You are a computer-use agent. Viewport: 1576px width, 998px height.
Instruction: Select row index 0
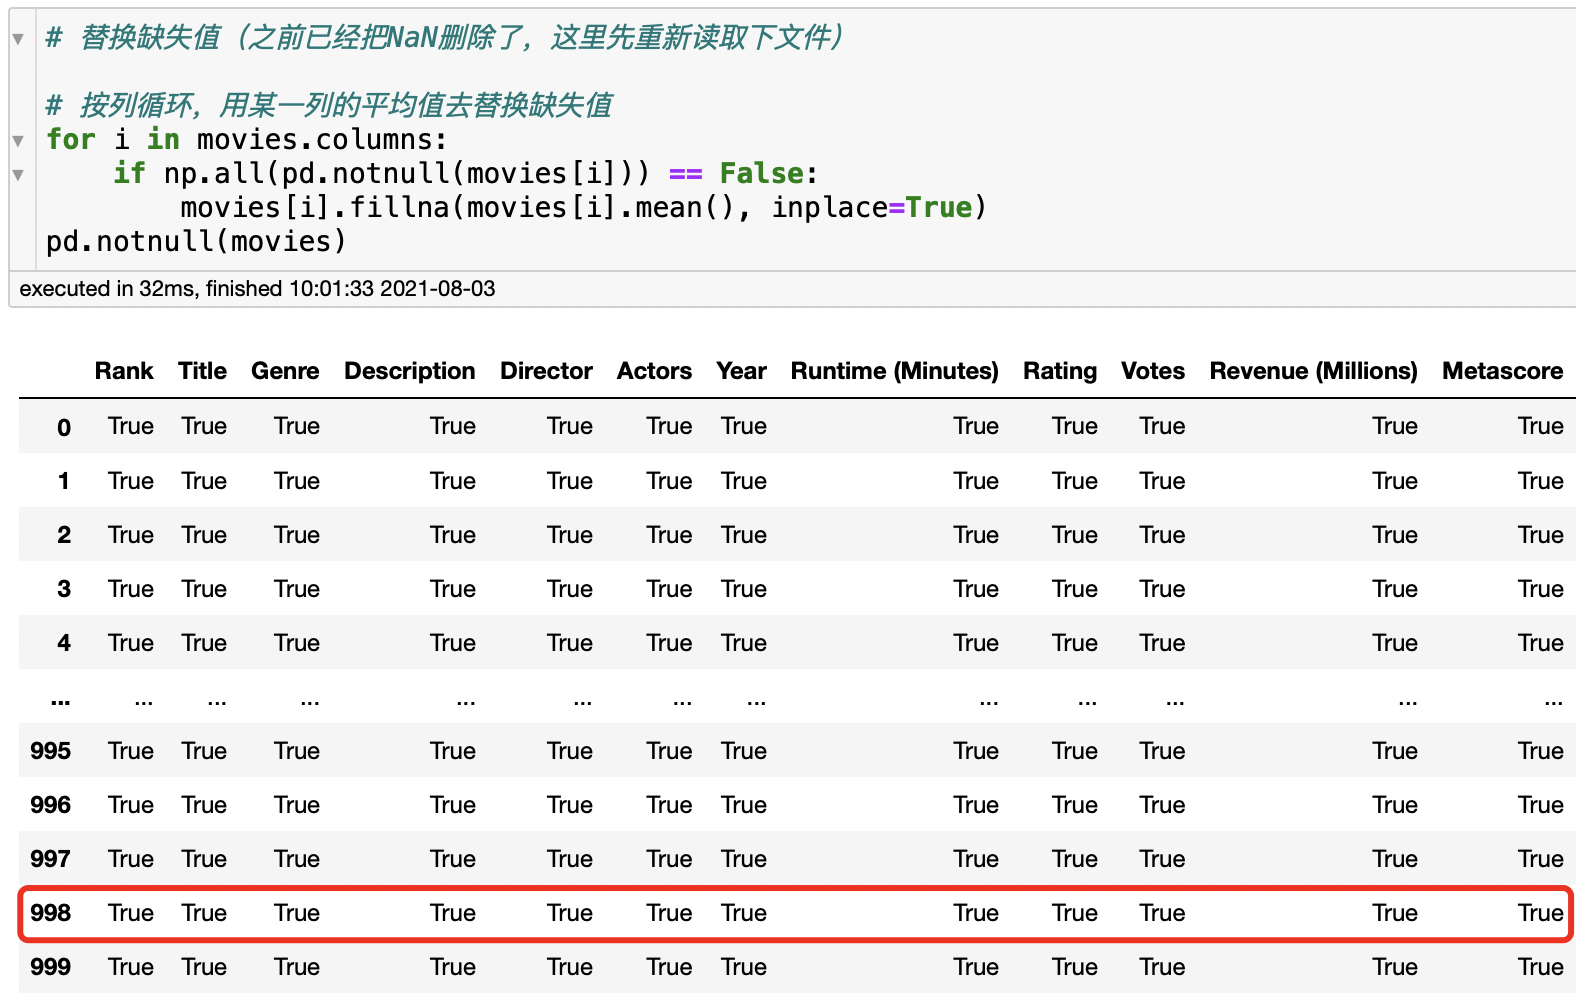(x=64, y=427)
